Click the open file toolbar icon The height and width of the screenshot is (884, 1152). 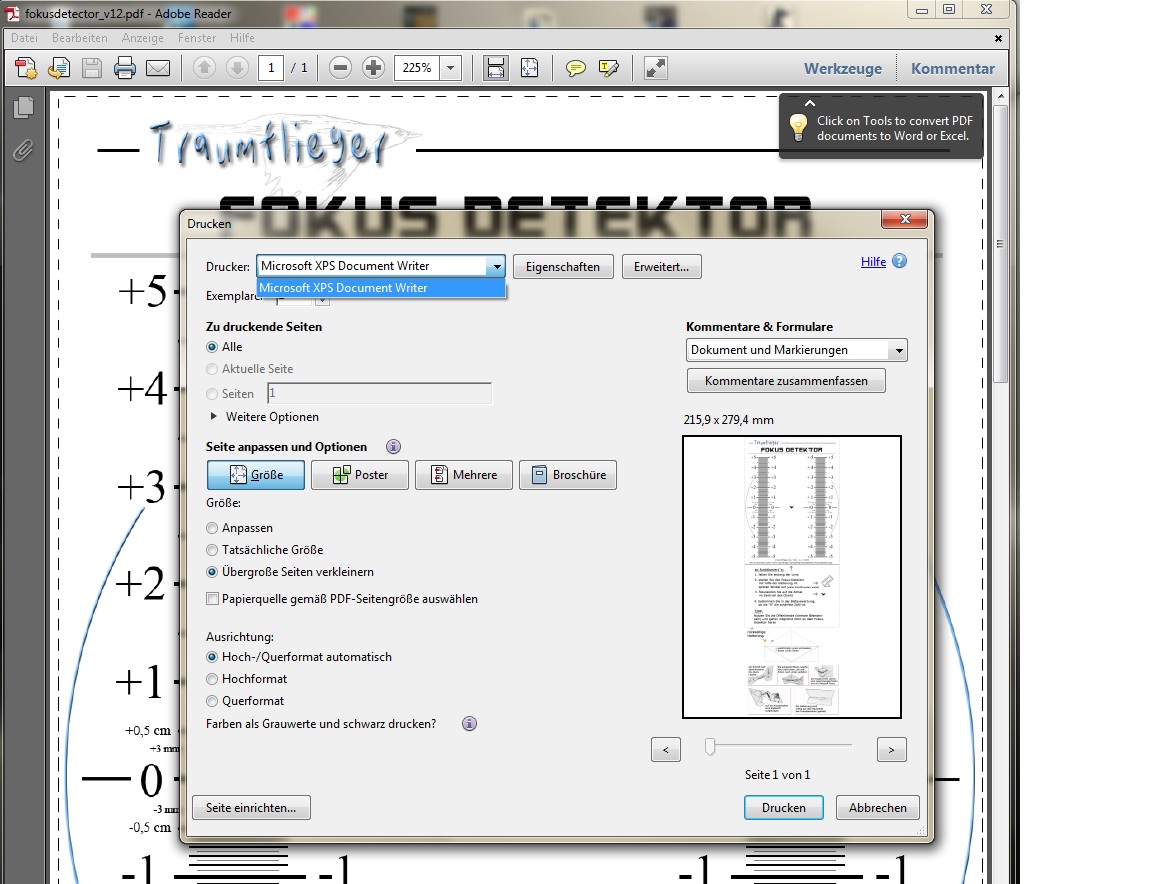coord(59,68)
